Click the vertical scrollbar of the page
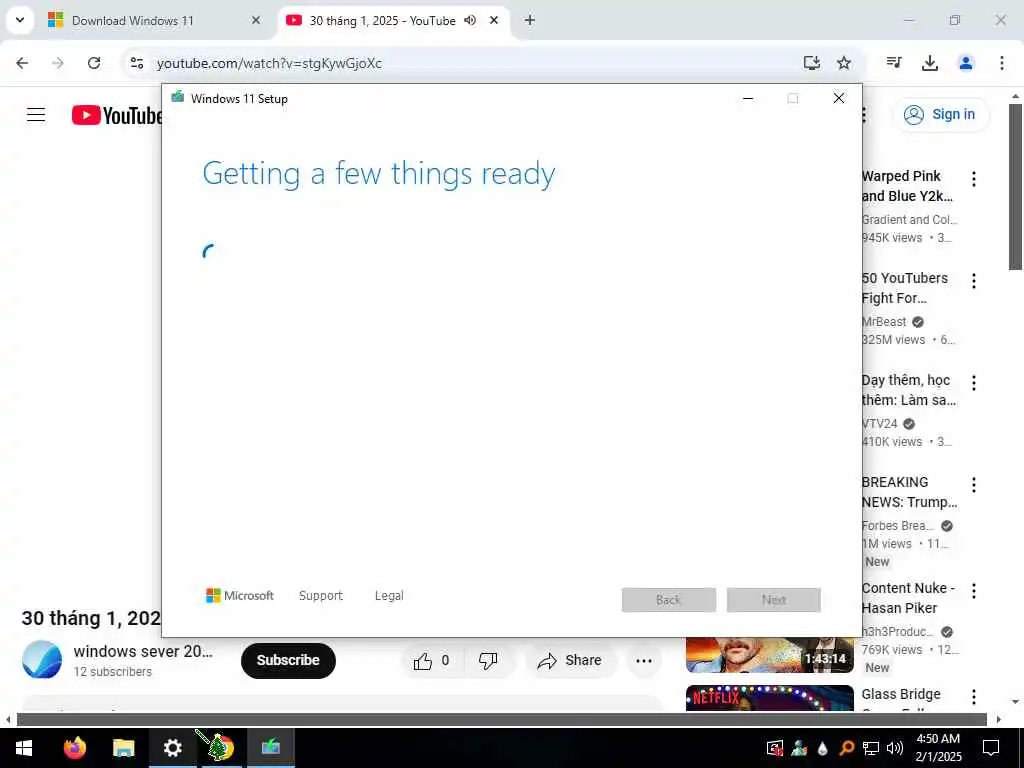The width and height of the screenshot is (1024, 768). (x=1015, y=186)
